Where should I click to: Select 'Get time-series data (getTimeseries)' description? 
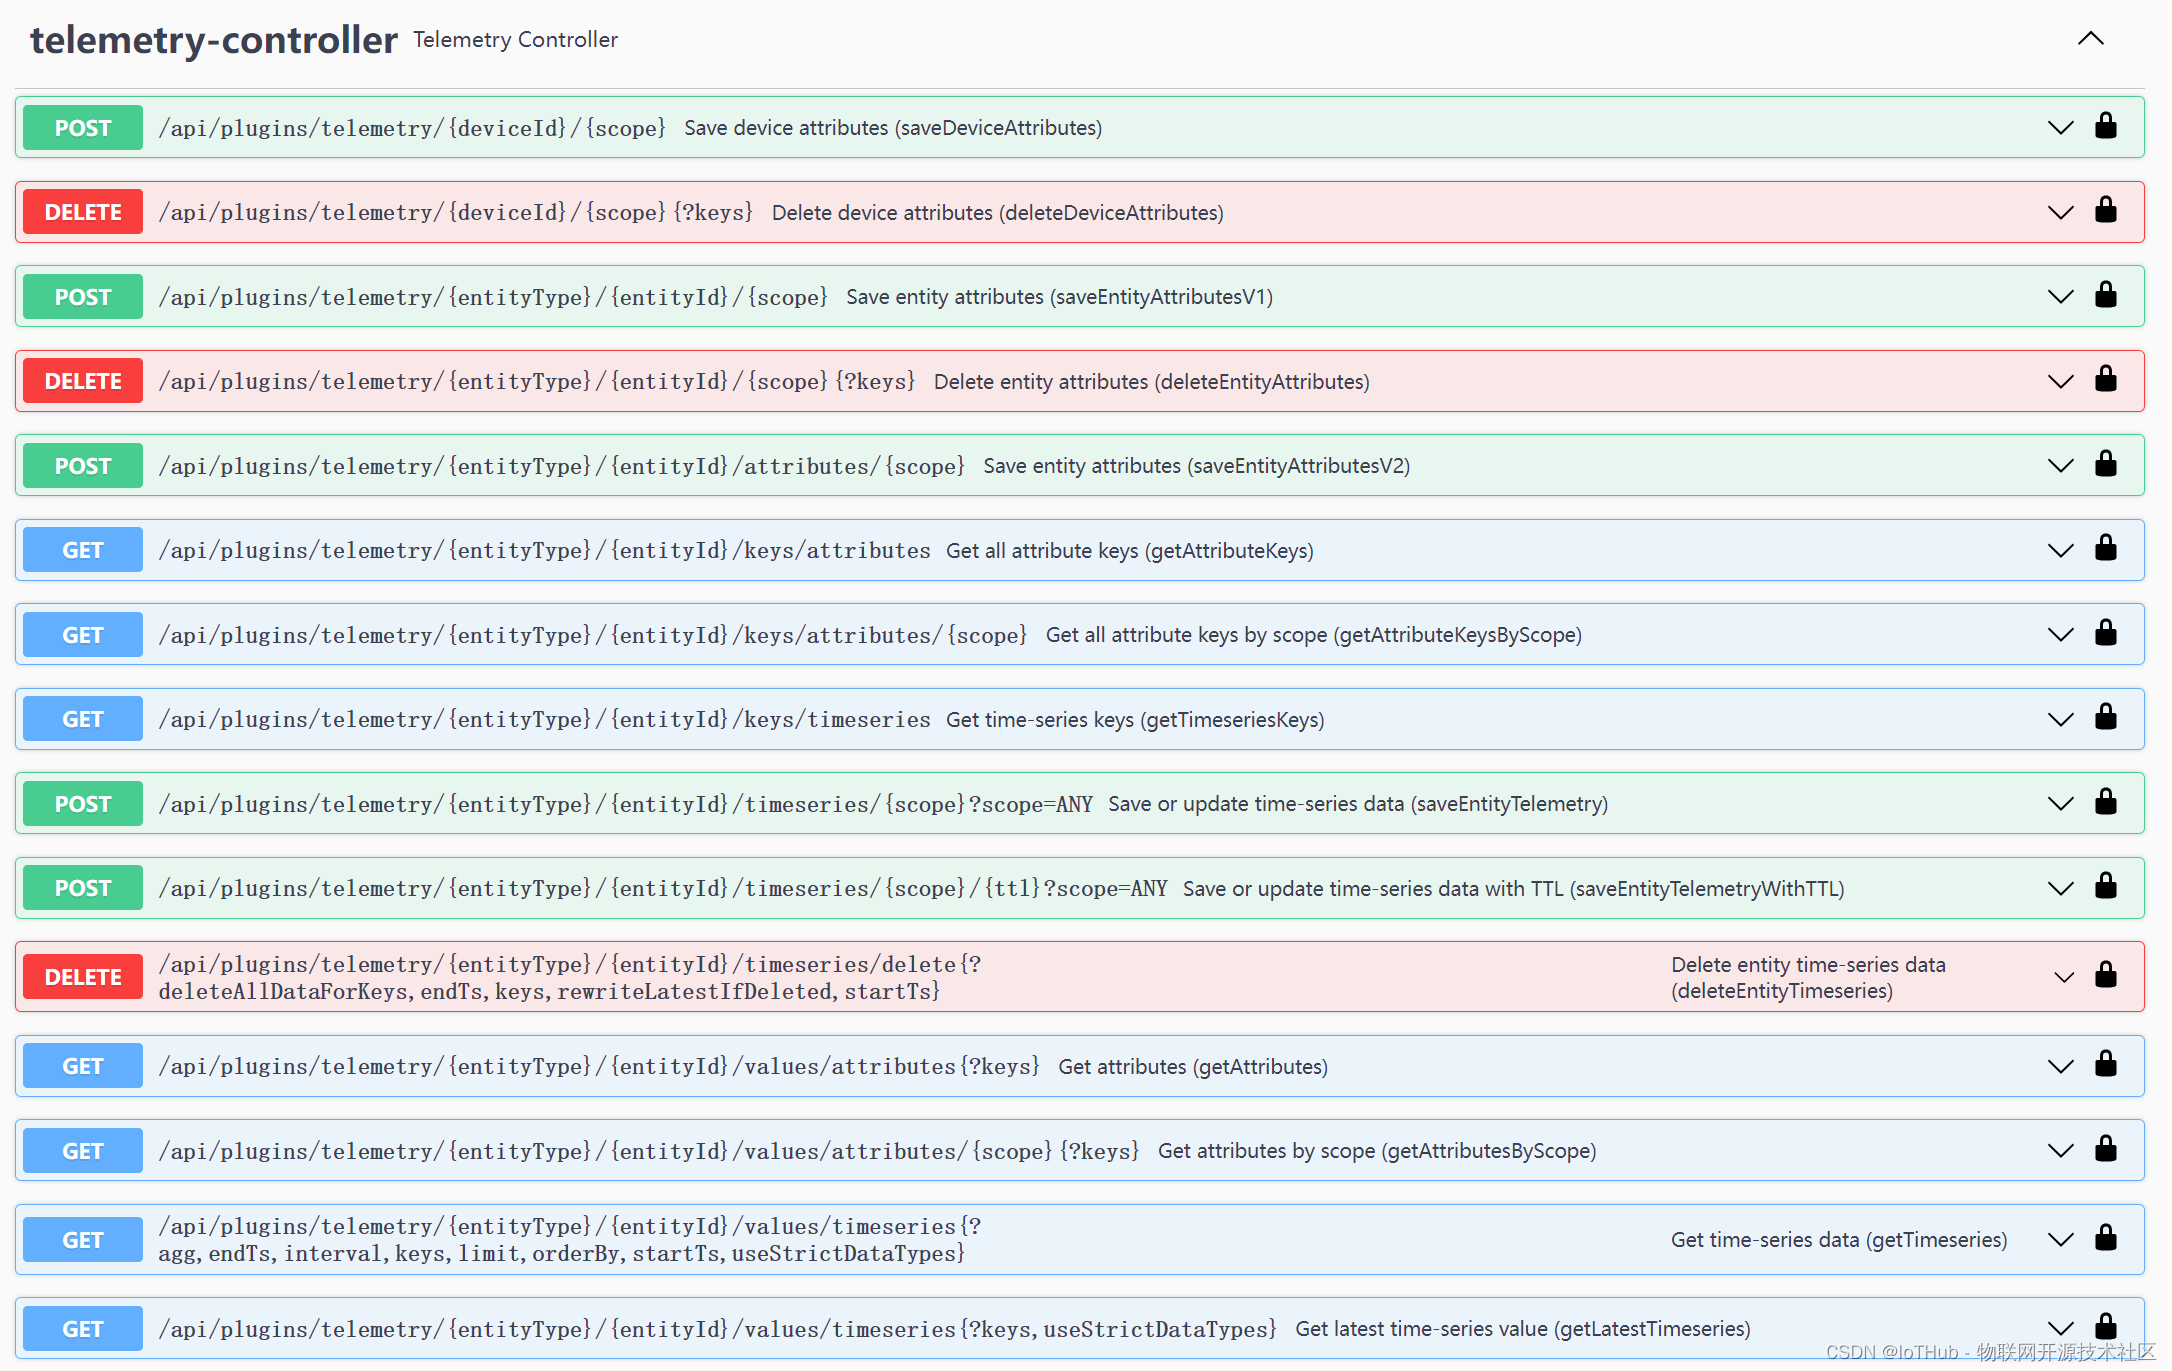coord(1839,1240)
